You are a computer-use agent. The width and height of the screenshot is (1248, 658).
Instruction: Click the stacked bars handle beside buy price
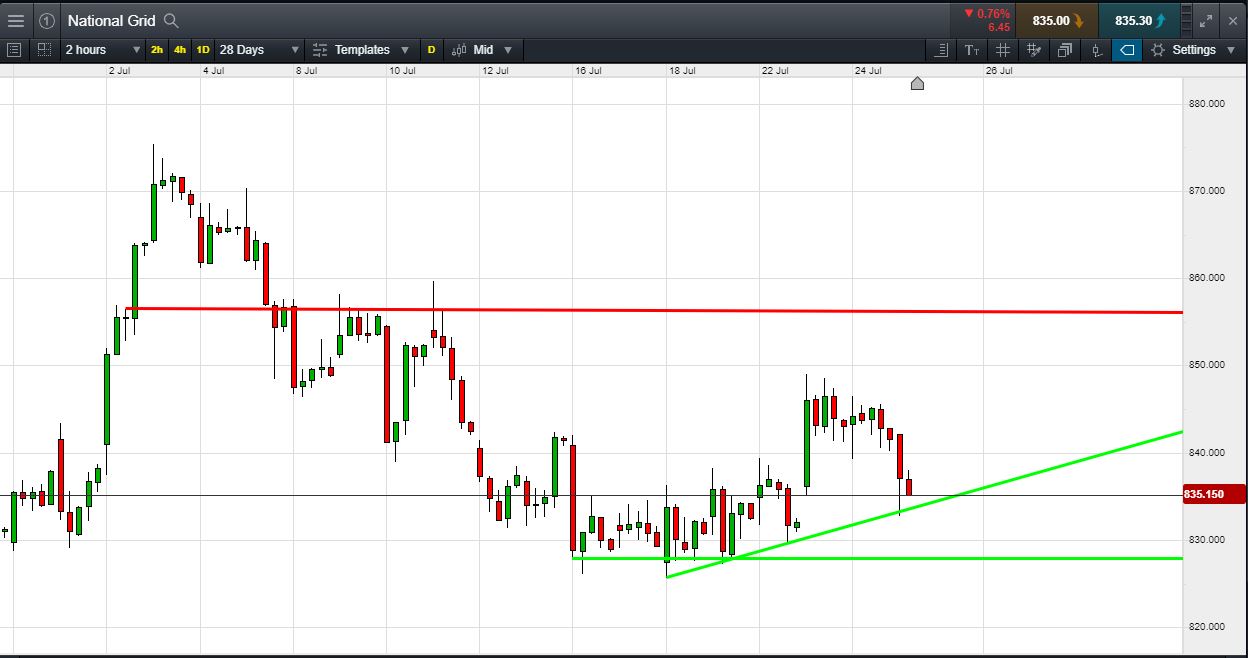coord(1186,20)
